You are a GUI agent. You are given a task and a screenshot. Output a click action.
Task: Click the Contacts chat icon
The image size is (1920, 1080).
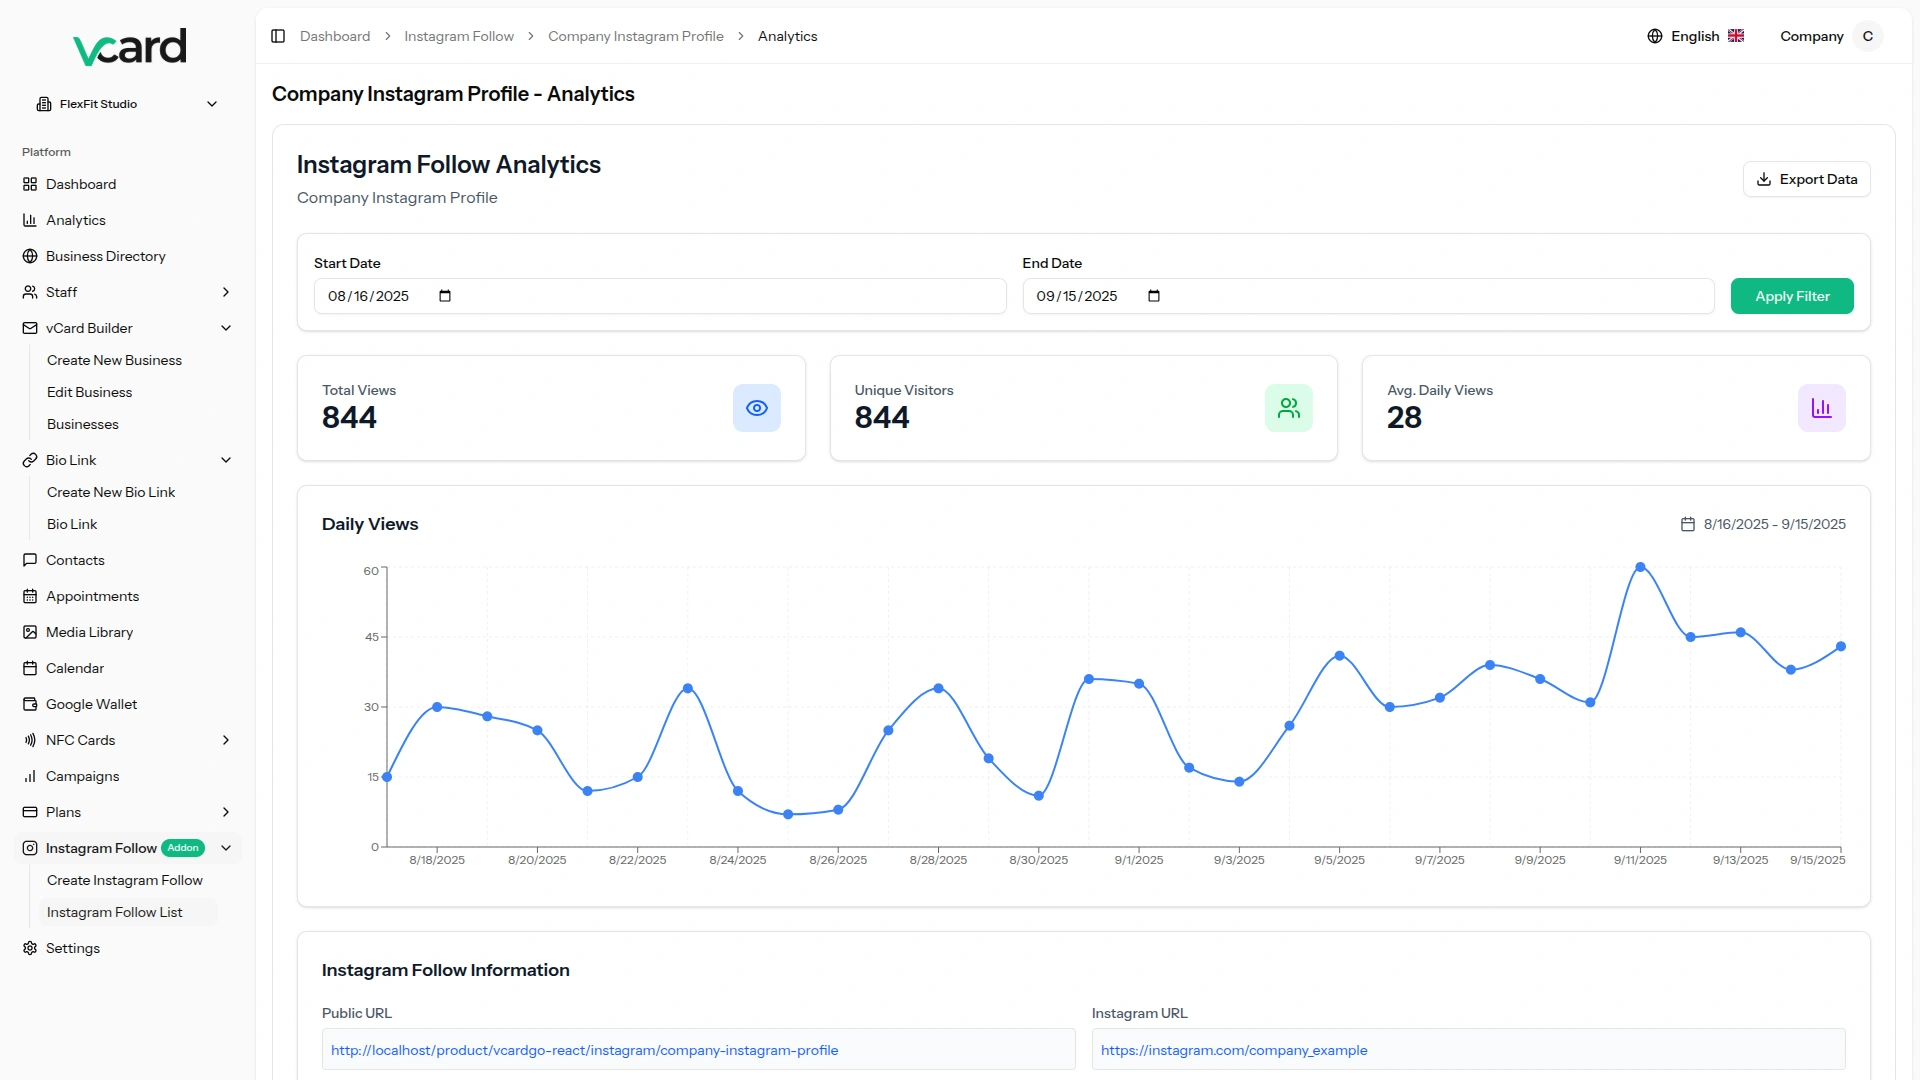point(30,560)
